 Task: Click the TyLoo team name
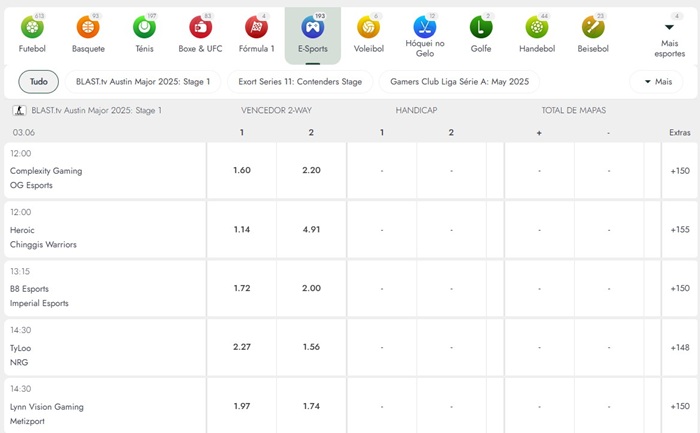(x=21, y=348)
